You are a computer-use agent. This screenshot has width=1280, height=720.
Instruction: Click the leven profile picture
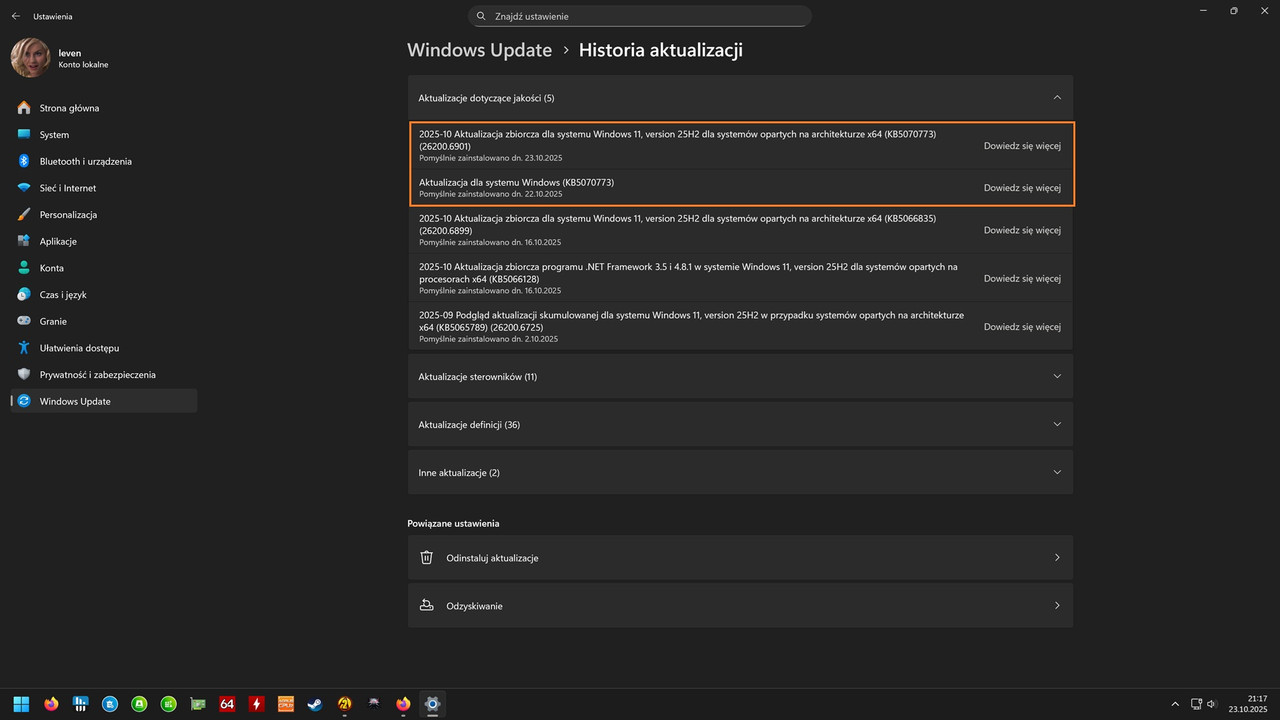[x=30, y=58]
